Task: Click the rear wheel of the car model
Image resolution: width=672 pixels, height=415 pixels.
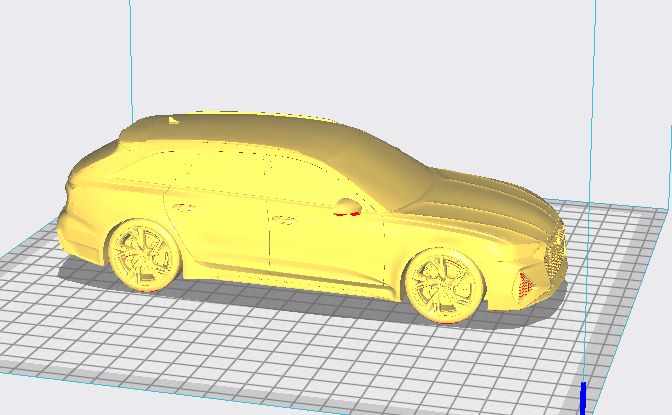Action: [x=144, y=256]
